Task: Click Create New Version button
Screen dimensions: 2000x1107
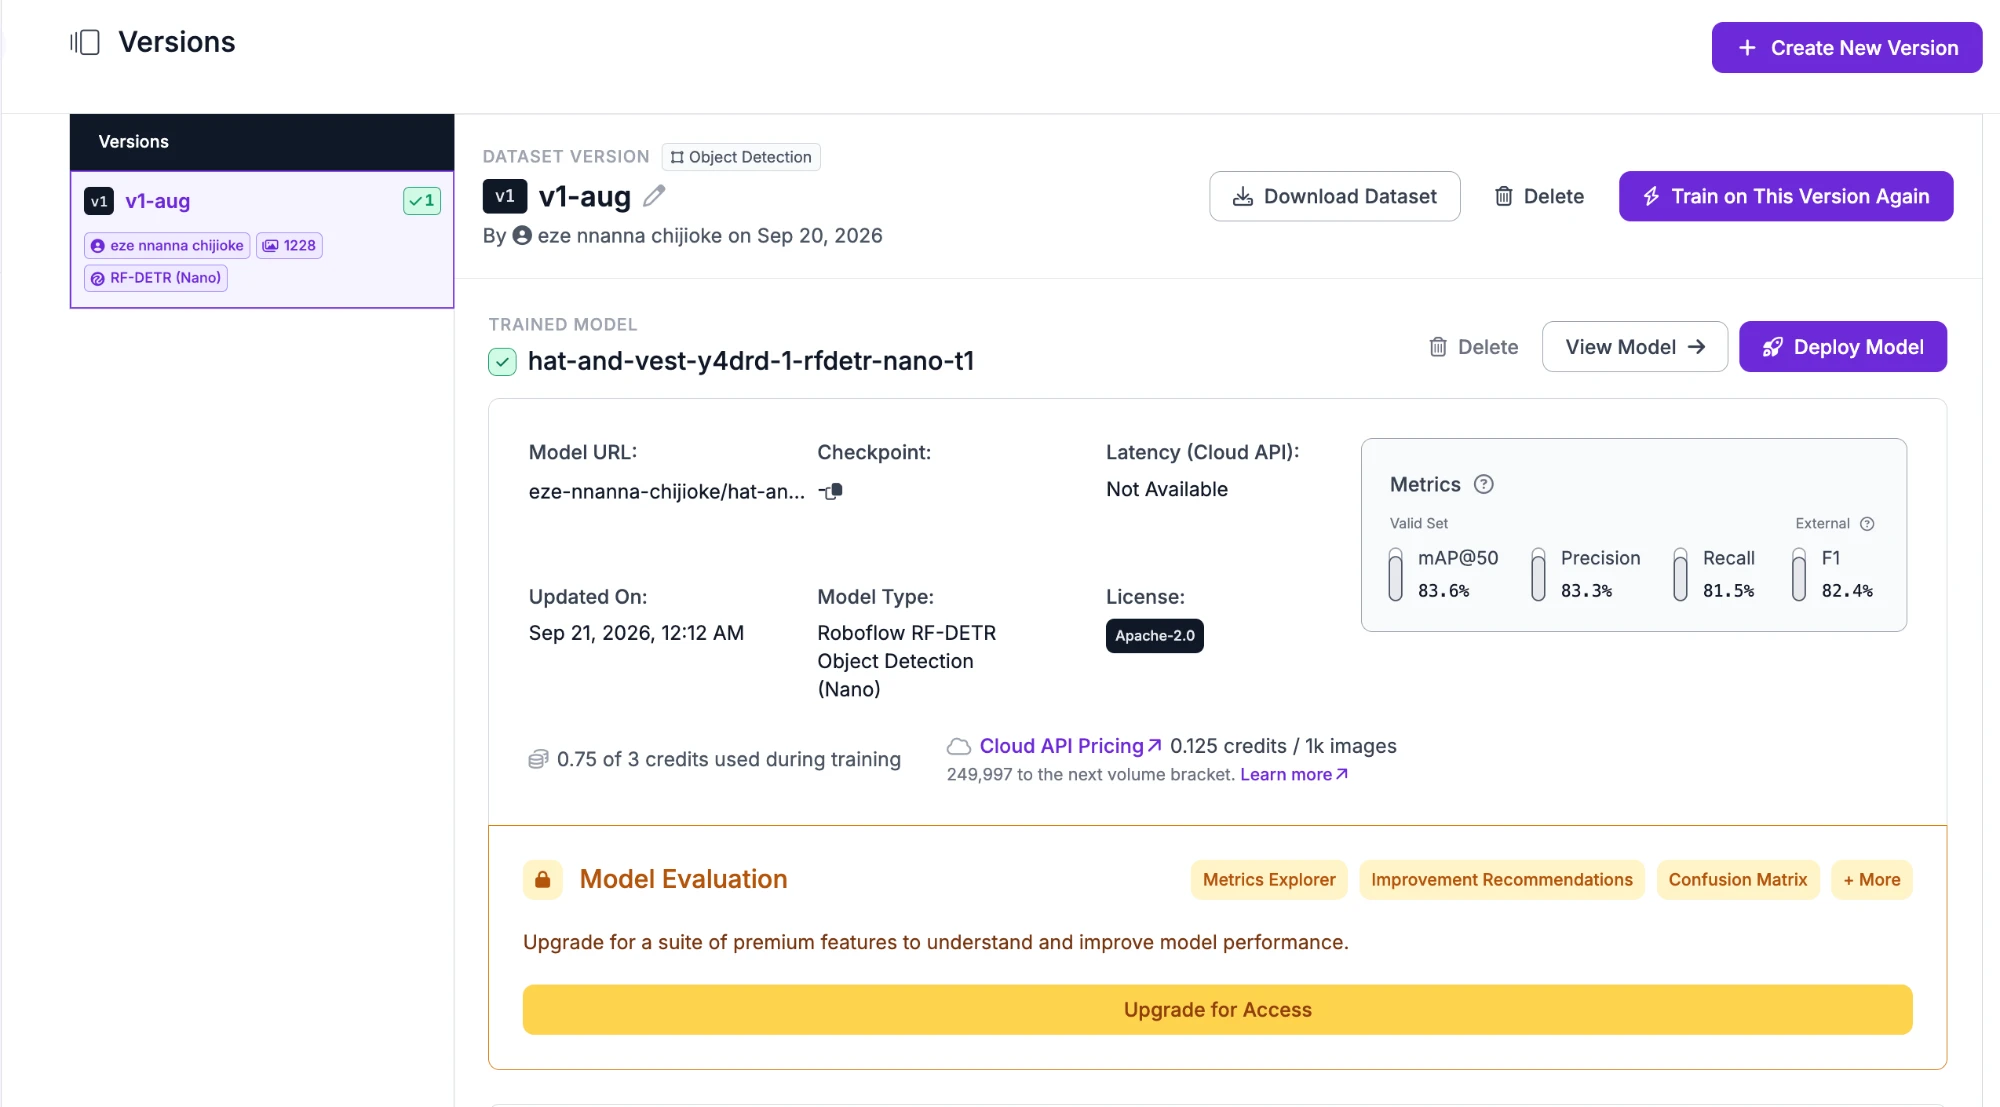Action: pyautogui.click(x=1847, y=48)
